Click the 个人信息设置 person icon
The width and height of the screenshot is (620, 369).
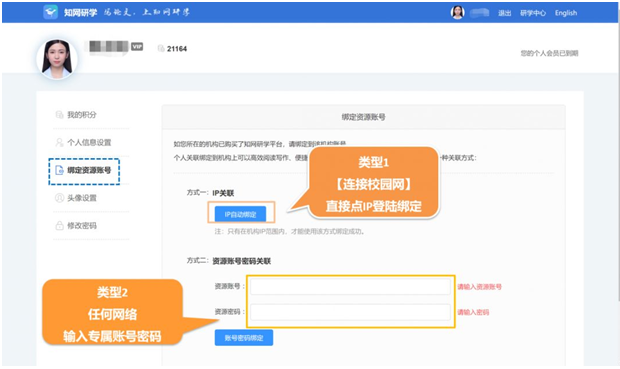point(59,142)
